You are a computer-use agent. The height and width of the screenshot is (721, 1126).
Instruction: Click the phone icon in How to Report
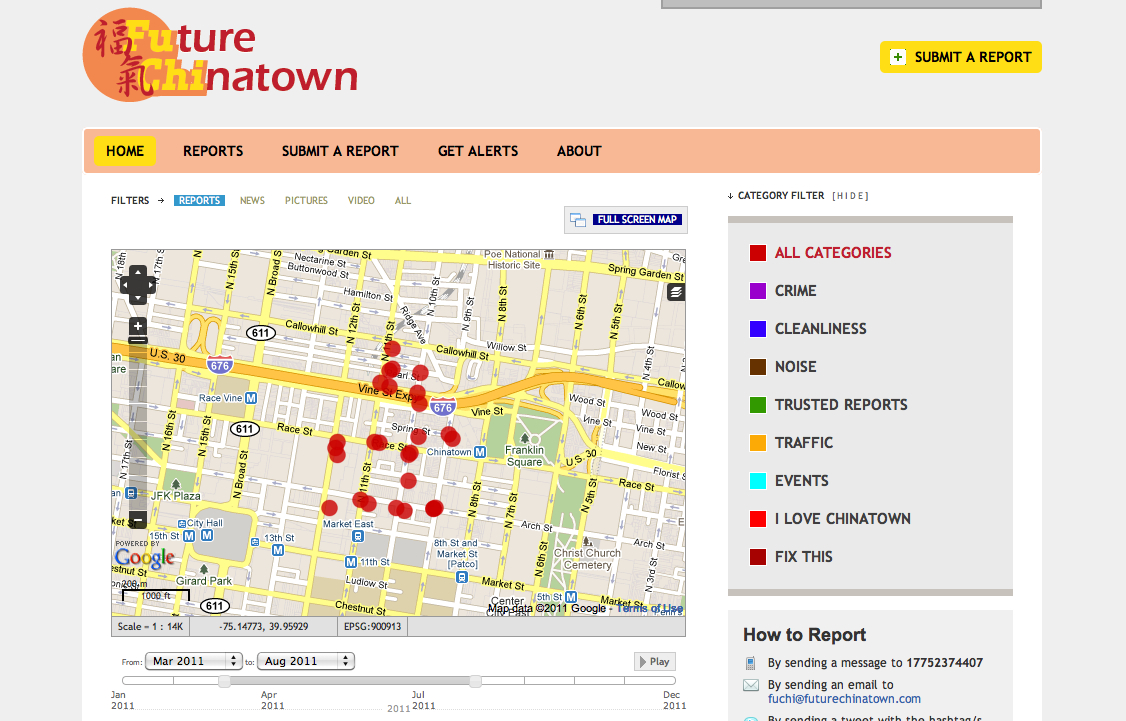750,663
